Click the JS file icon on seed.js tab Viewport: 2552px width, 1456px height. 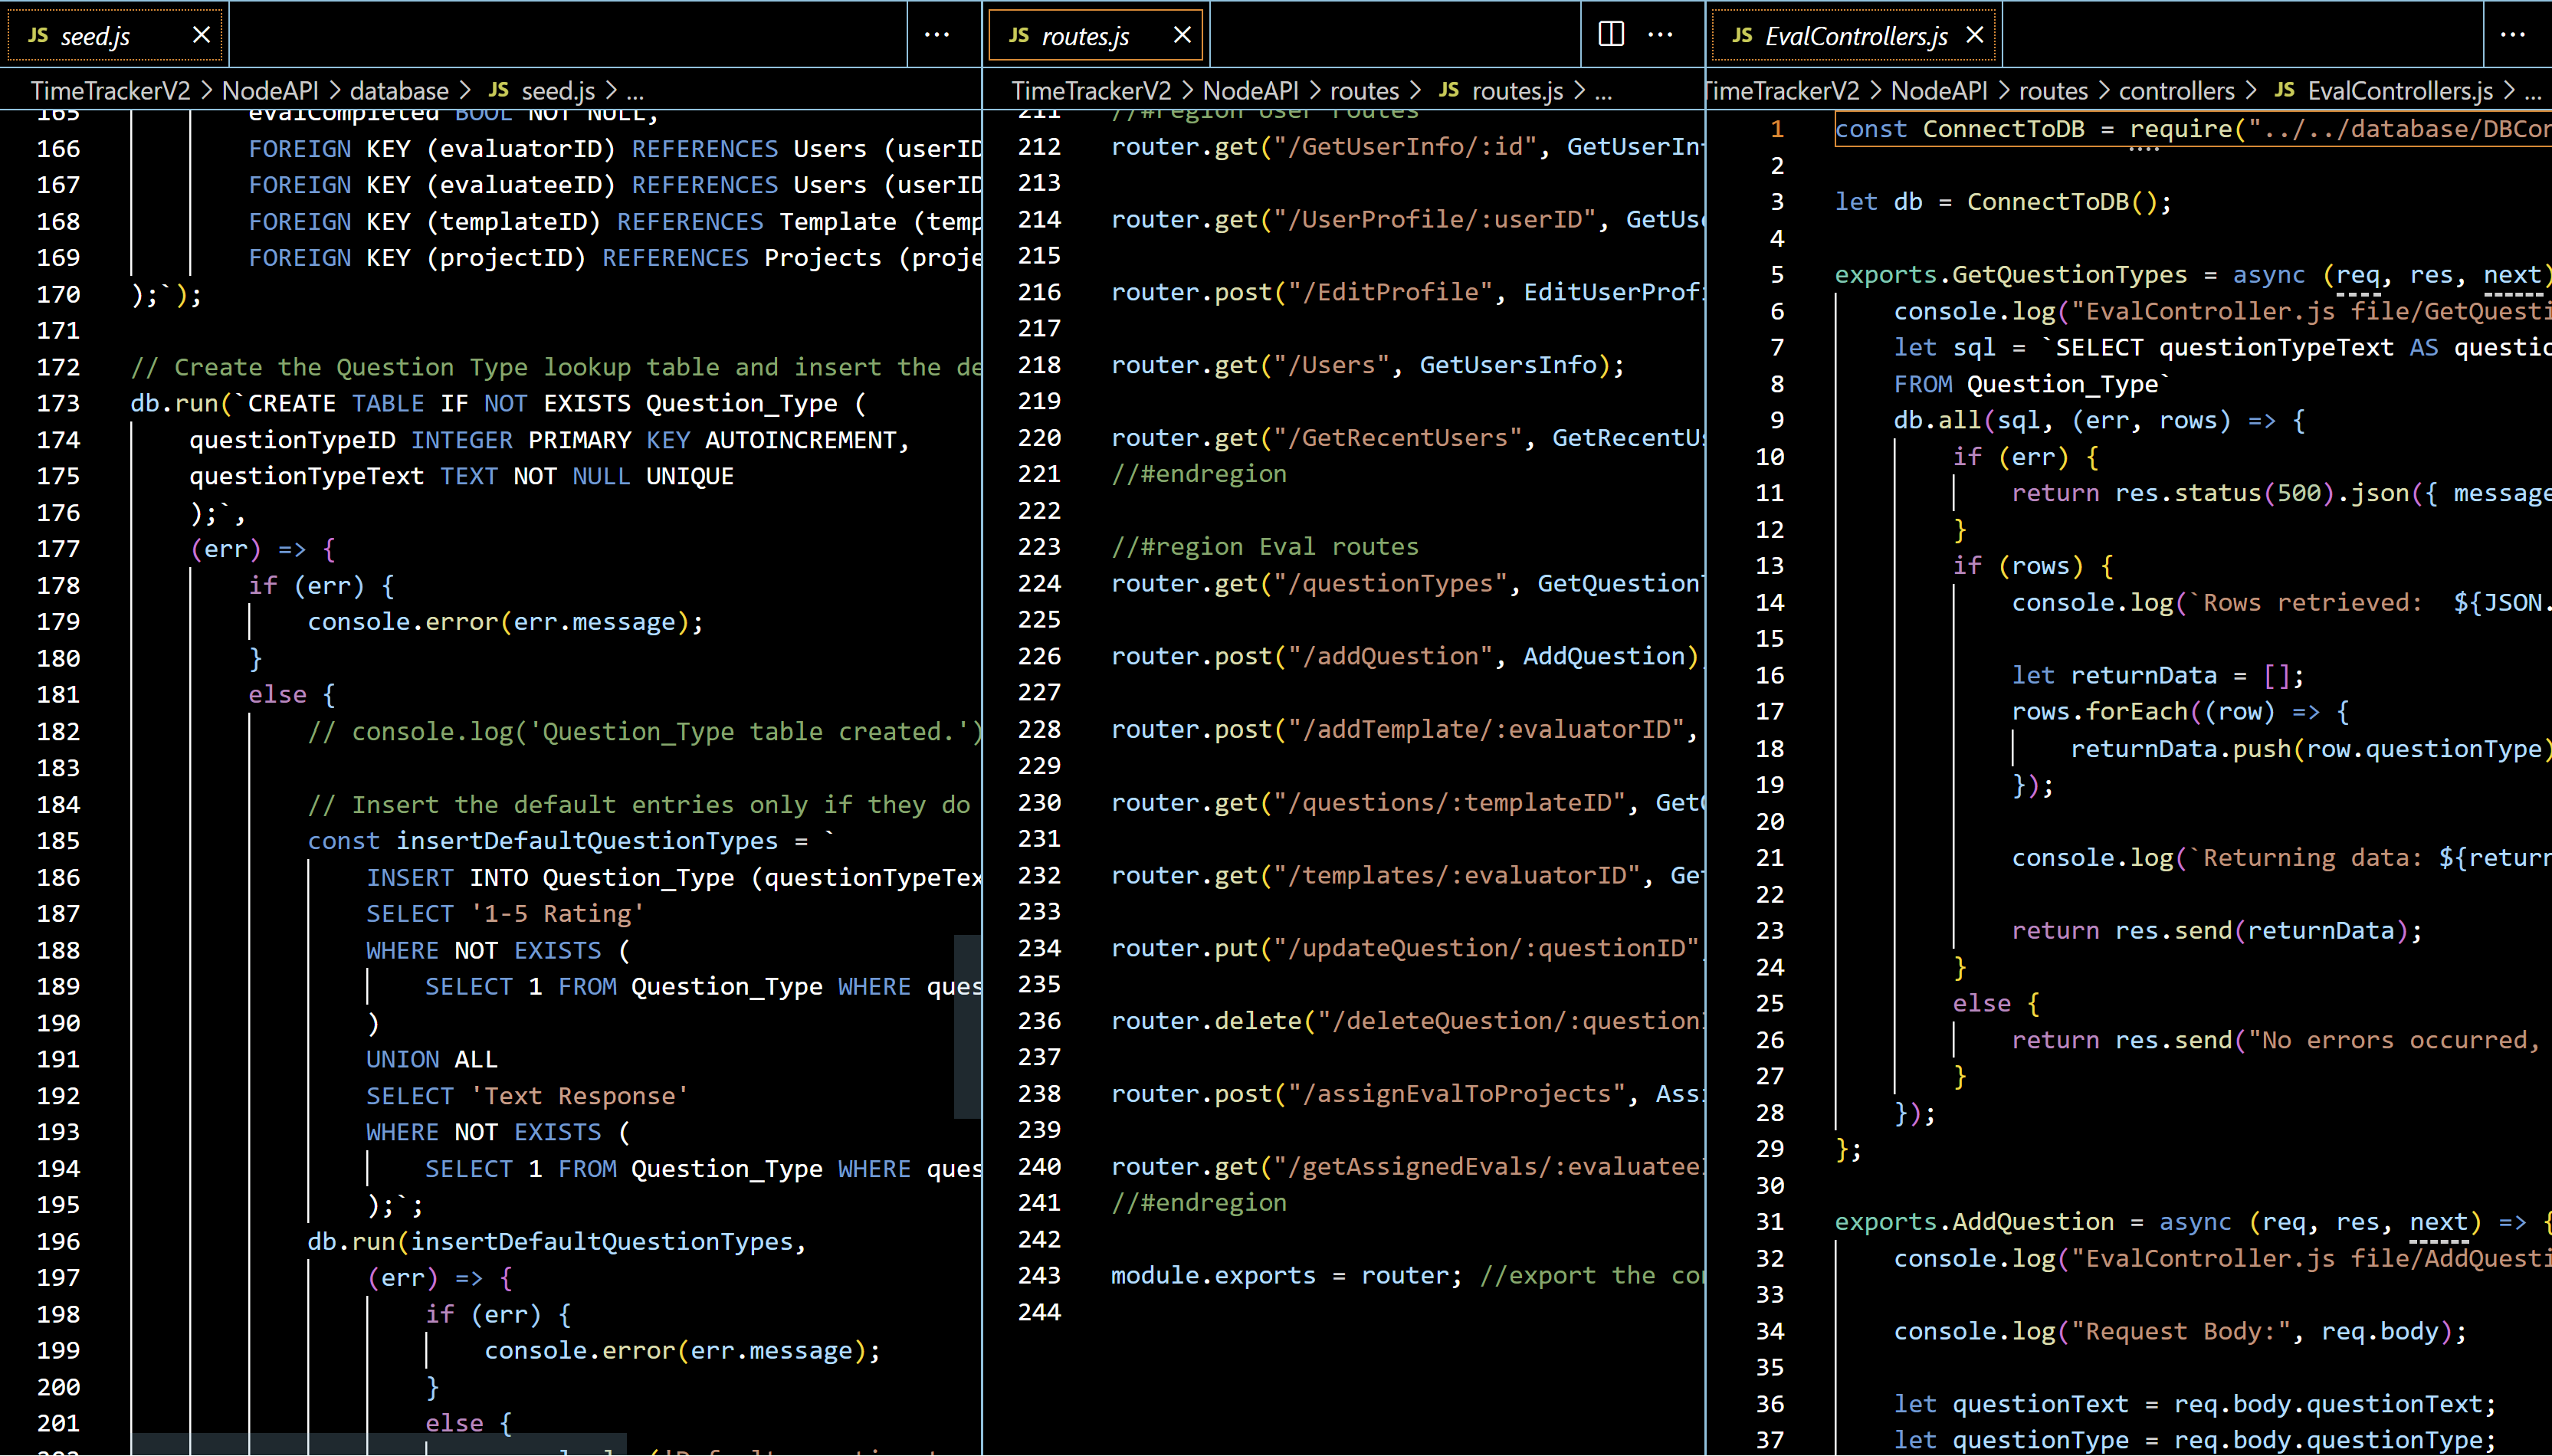coord(38,35)
